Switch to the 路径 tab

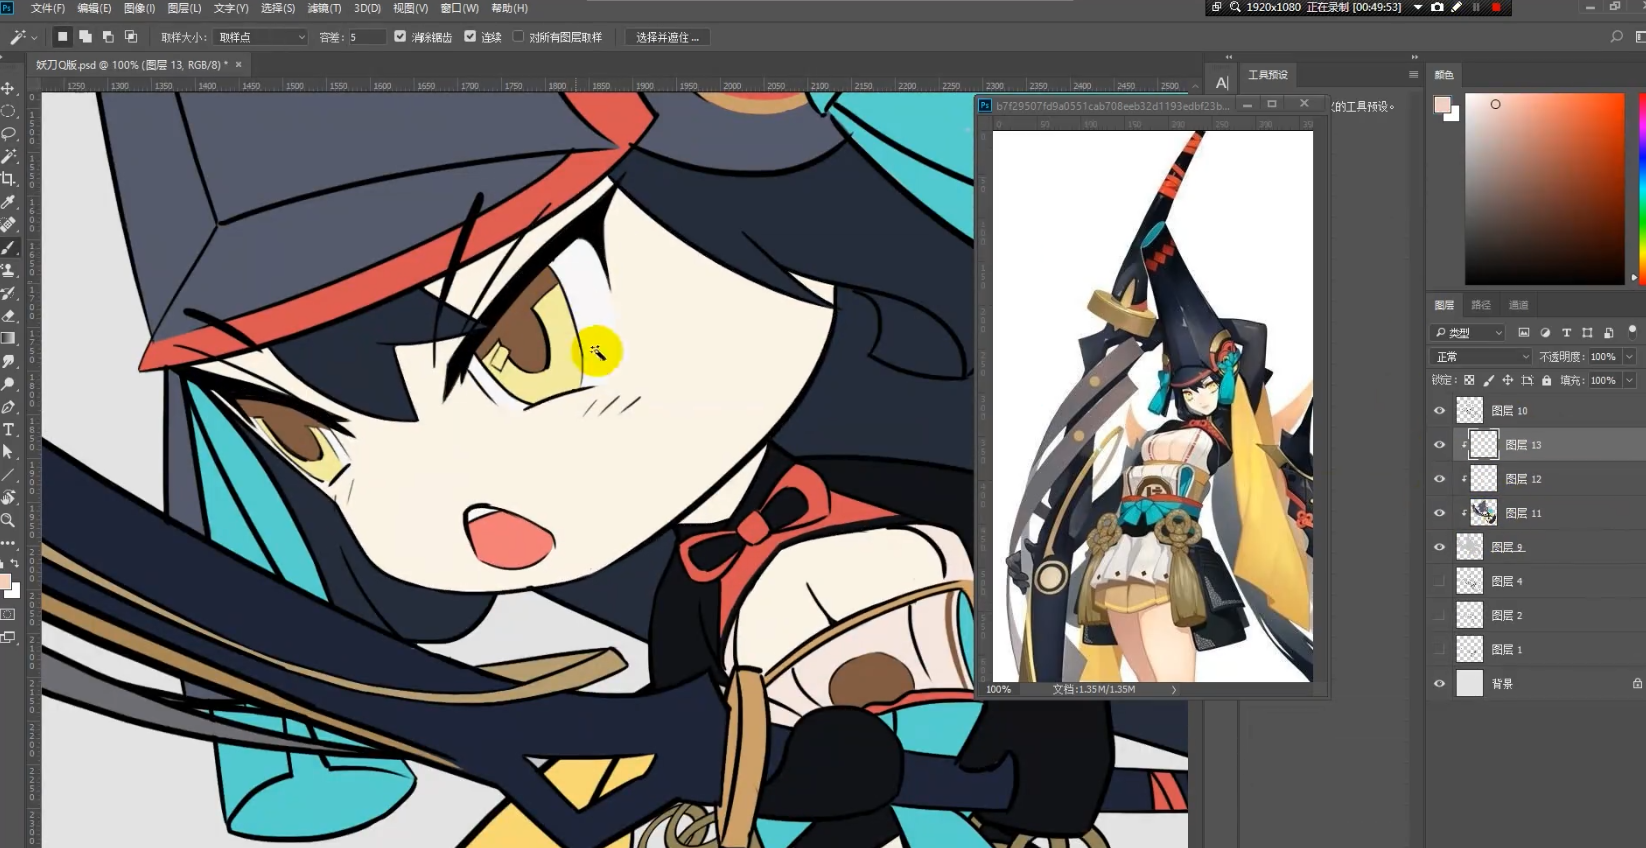[x=1481, y=305]
